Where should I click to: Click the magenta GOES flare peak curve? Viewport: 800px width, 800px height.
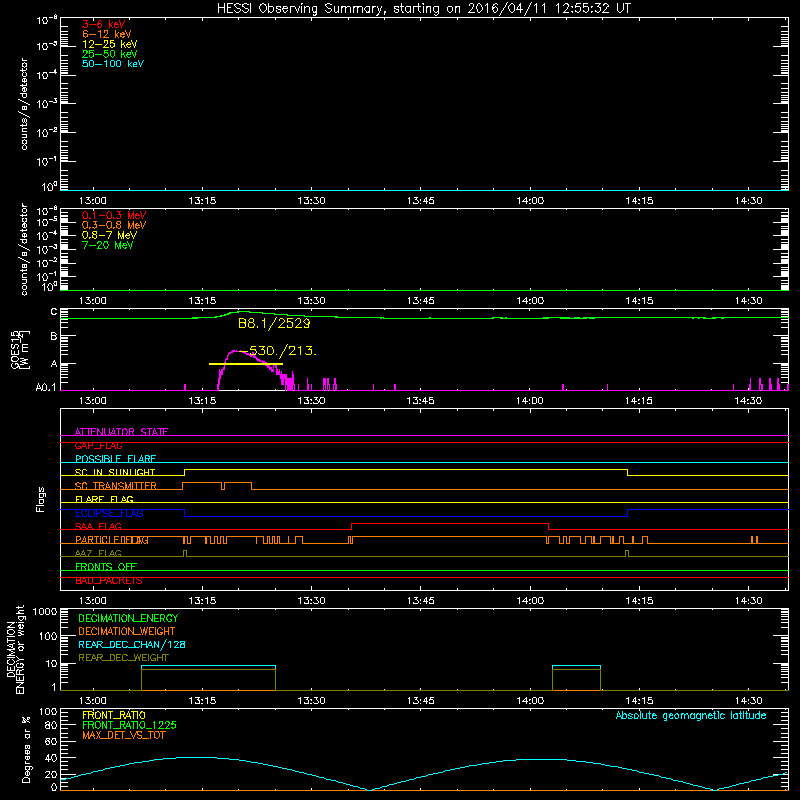click(x=236, y=352)
